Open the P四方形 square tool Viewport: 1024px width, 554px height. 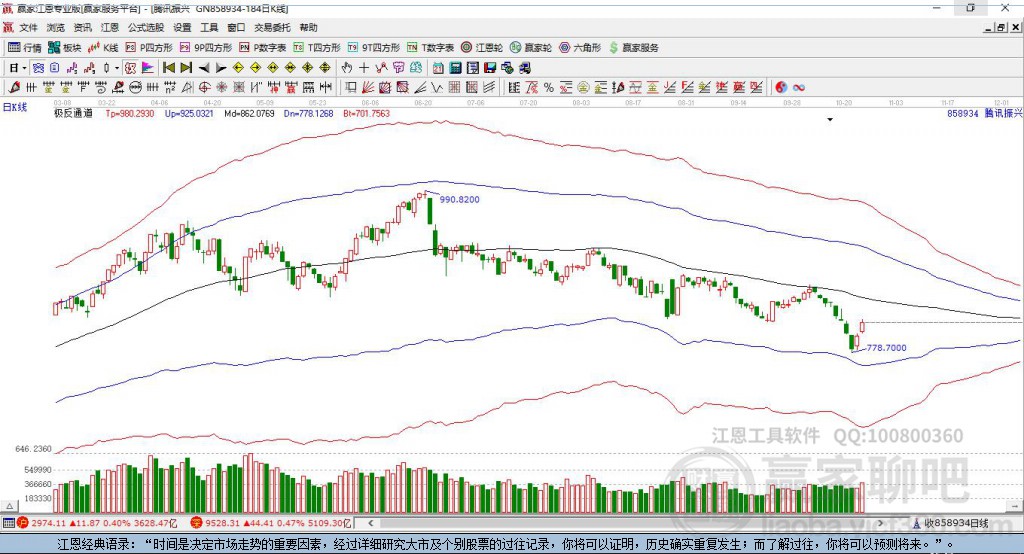[x=149, y=48]
